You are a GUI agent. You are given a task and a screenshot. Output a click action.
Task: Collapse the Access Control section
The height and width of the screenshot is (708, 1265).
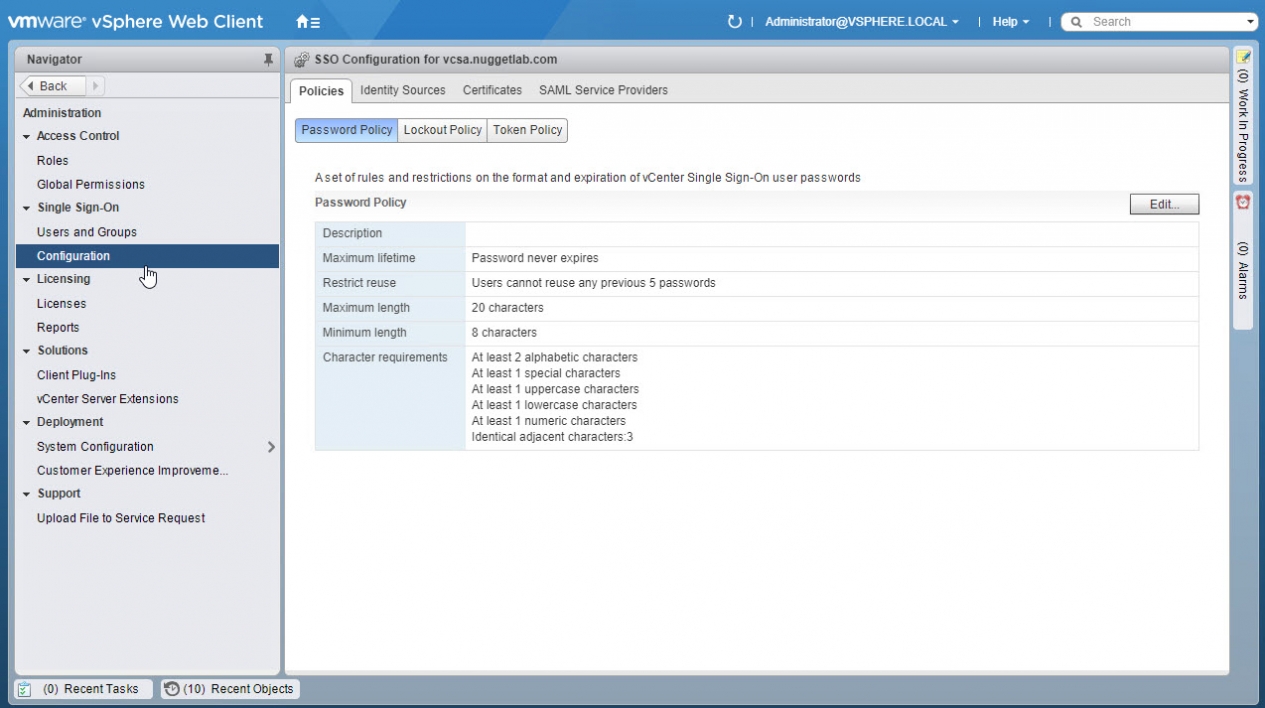27,136
